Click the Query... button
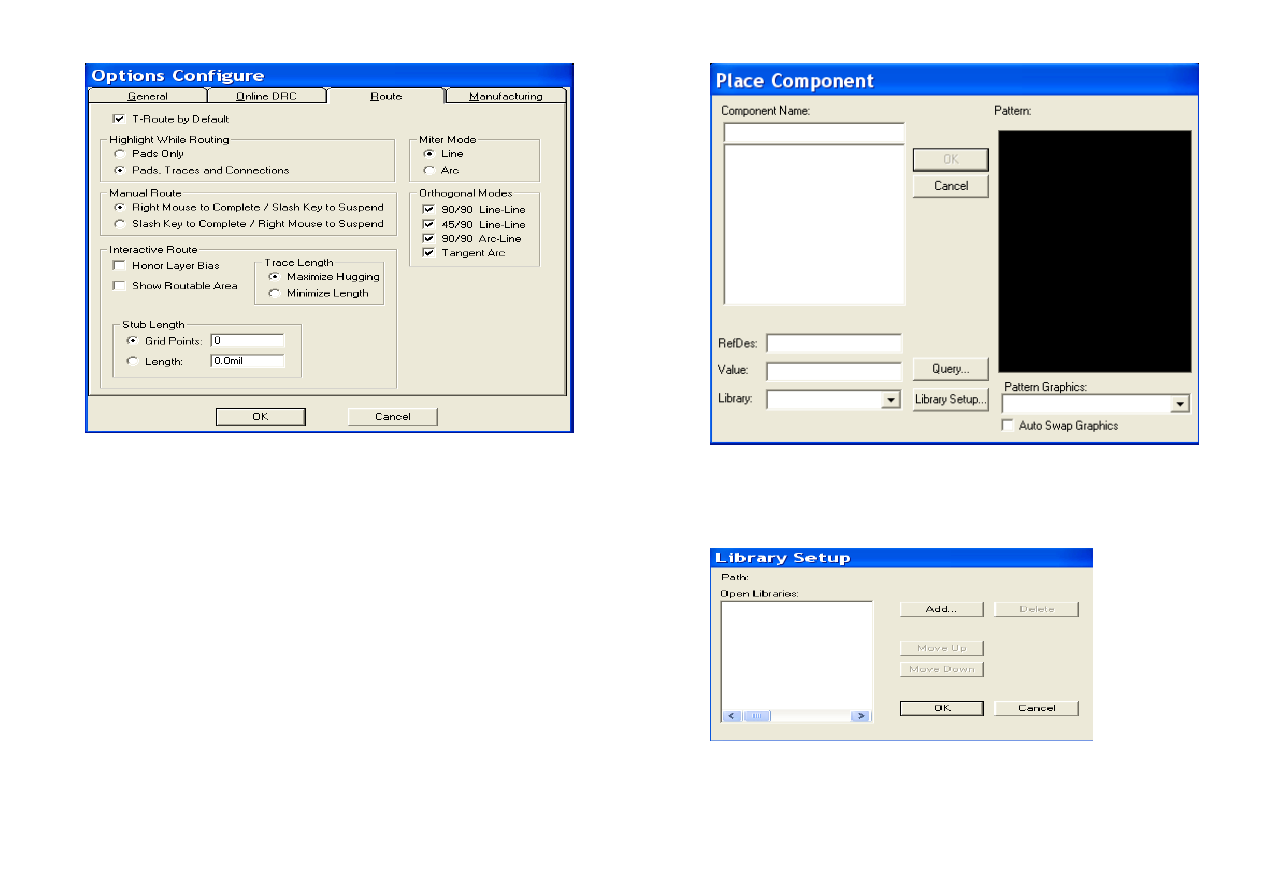The image size is (1263, 893). click(x=951, y=369)
